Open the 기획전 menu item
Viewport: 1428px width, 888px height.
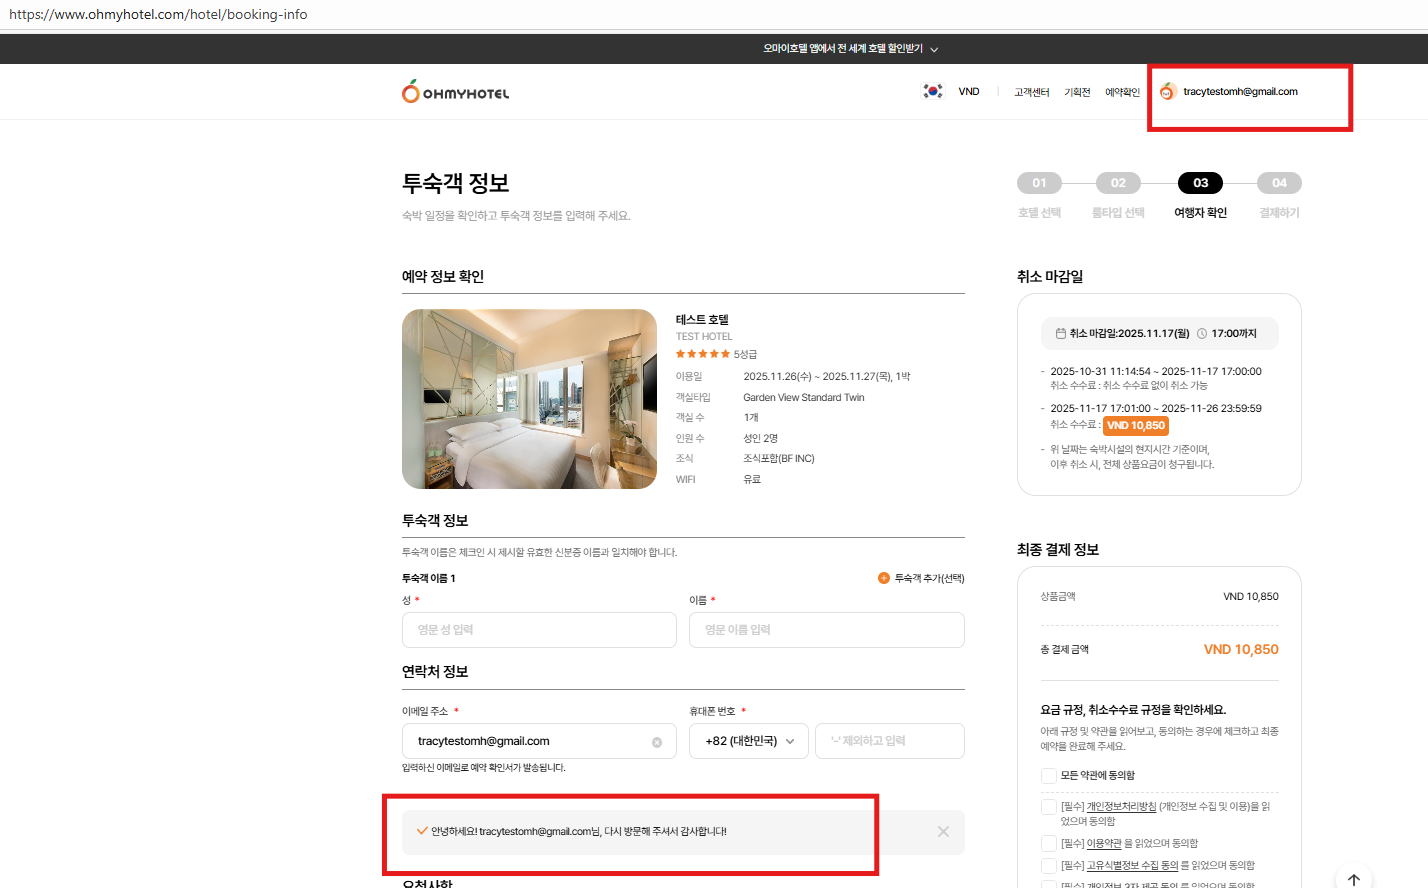point(1077,92)
